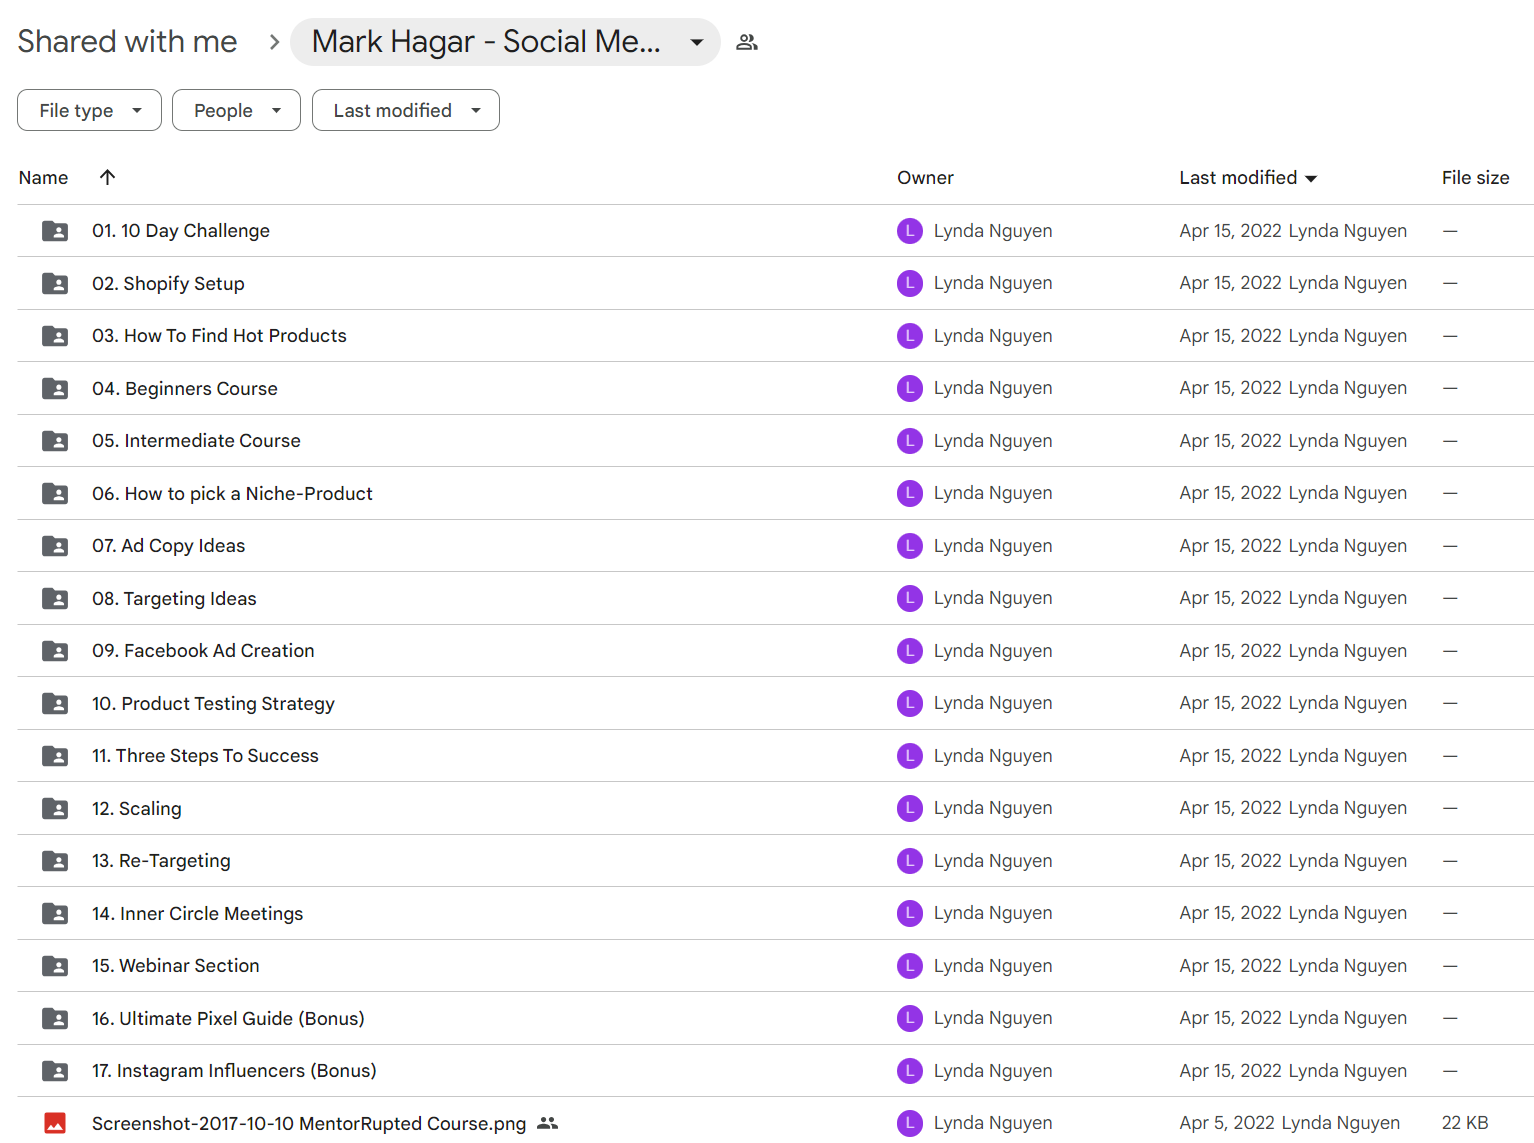Image resolution: width=1534 pixels, height=1143 pixels.
Task: Click folder icon for 05. Intermediate Course
Action: 55,441
